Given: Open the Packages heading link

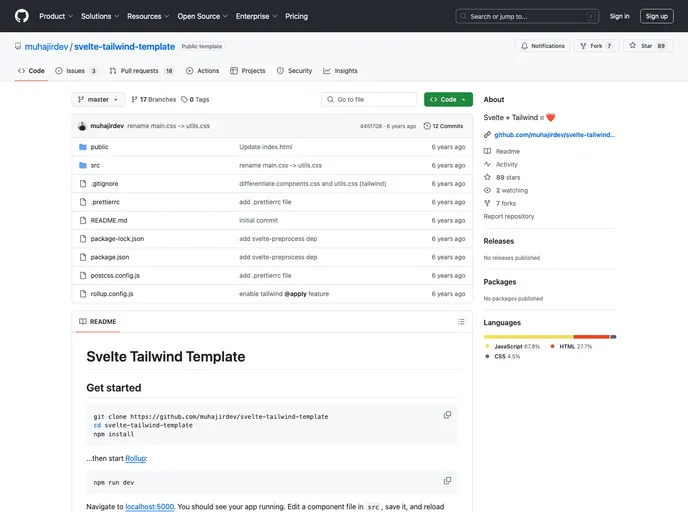Looking at the screenshot, I should pyautogui.click(x=500, y=282).
